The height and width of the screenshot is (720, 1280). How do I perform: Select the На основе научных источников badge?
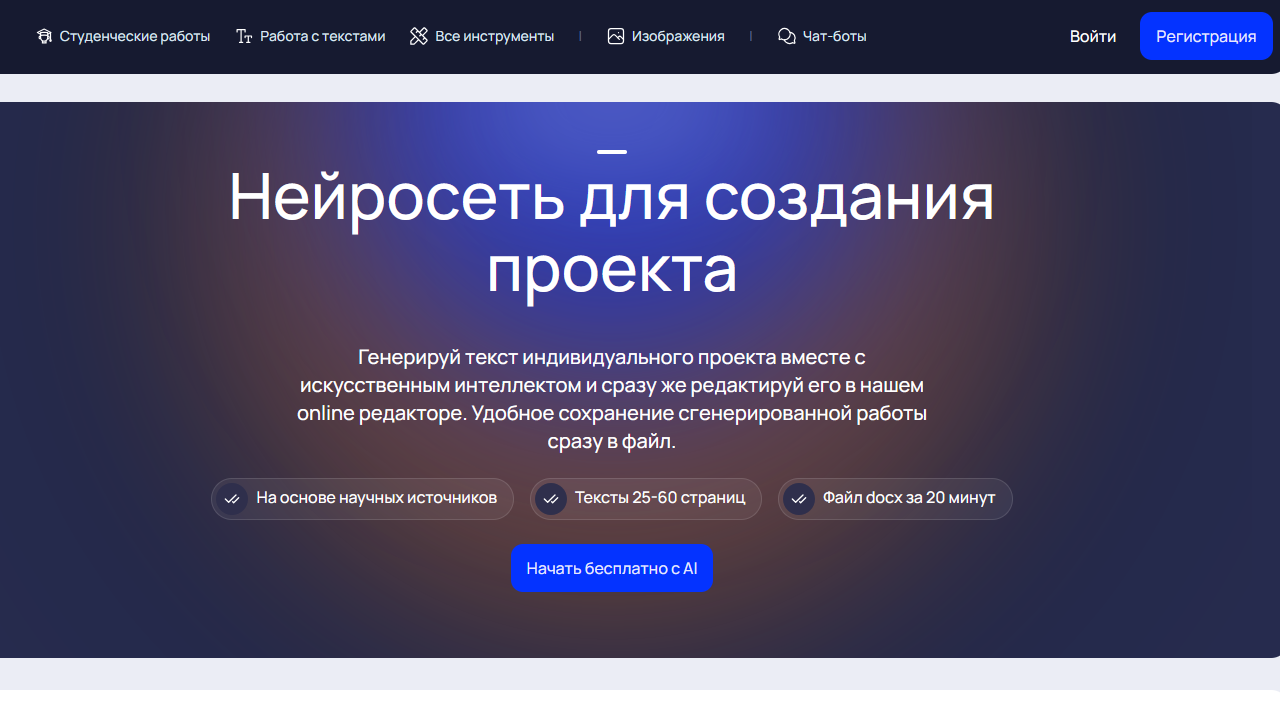(362, 498)
